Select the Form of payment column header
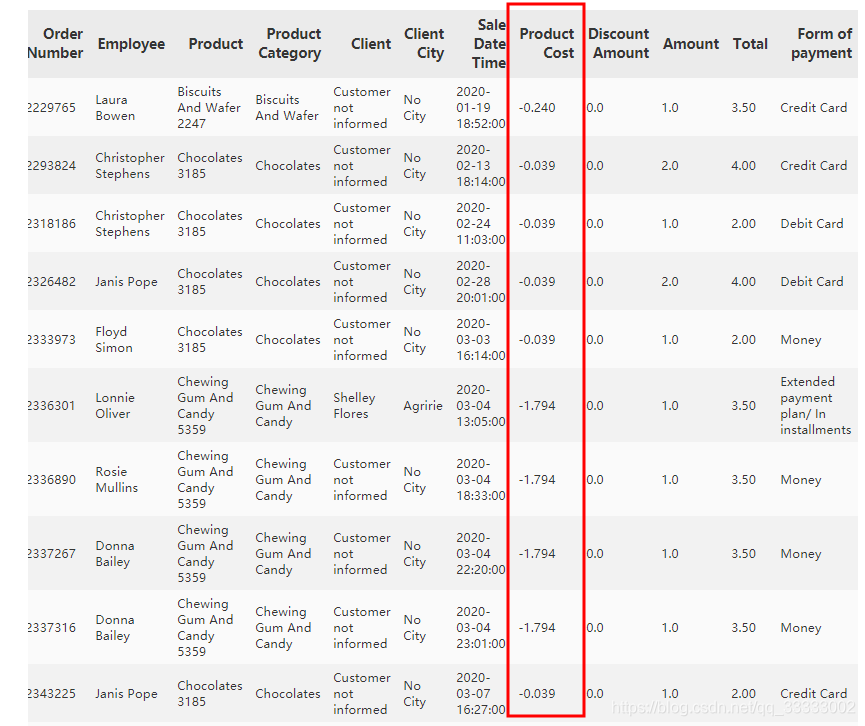The width and height of the screenshot is (865, 726). point(821,44)
